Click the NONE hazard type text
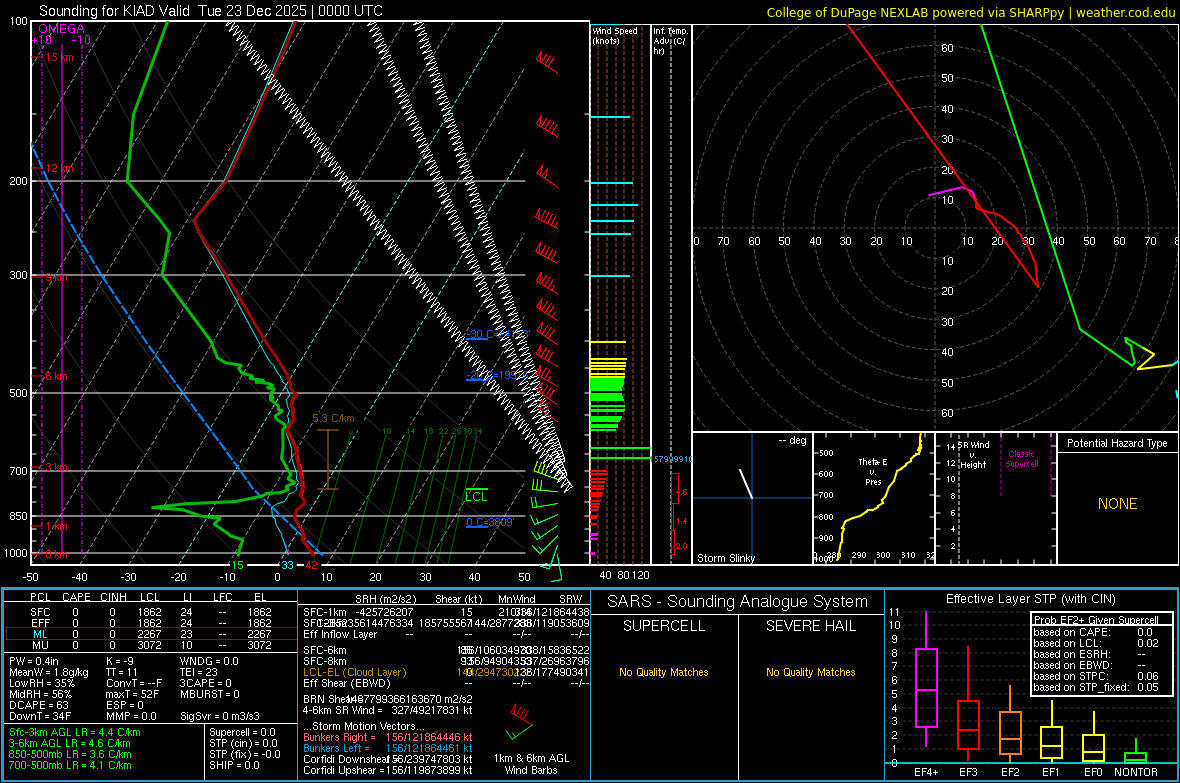This screenshot has width=1180, height=783. click(x=1118, y=504)
